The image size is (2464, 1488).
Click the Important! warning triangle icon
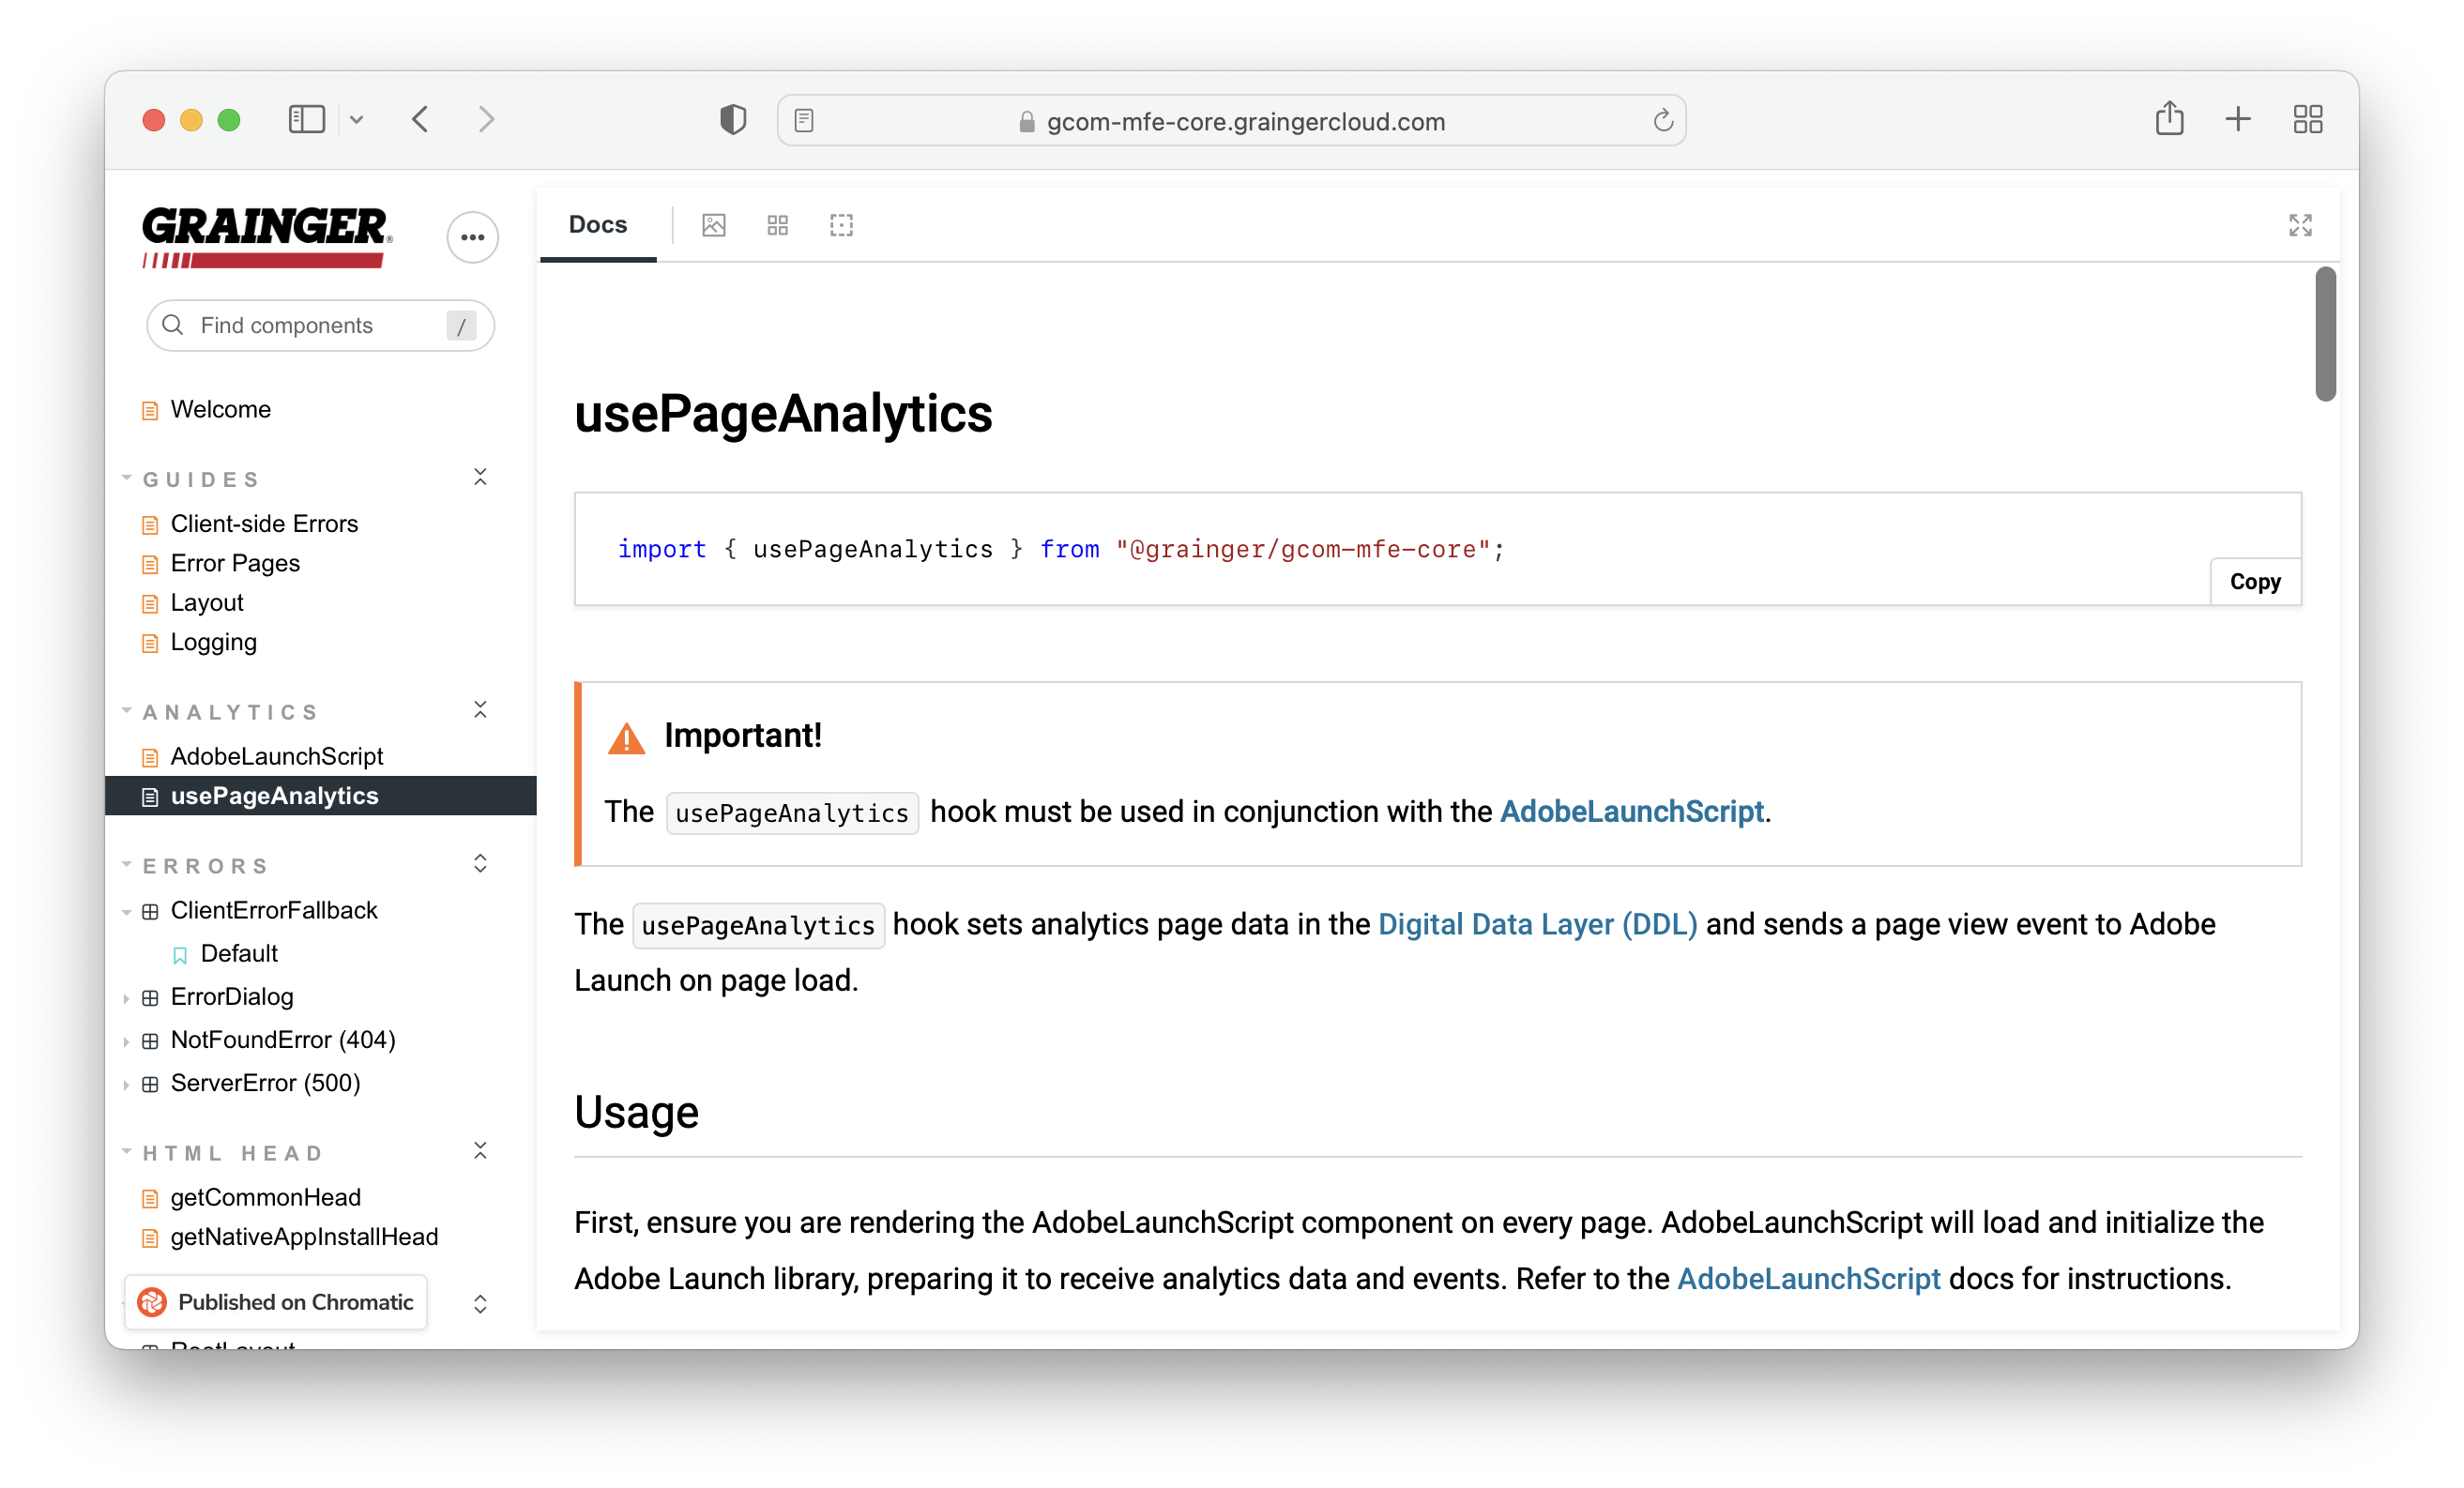(x=627, y=738)
